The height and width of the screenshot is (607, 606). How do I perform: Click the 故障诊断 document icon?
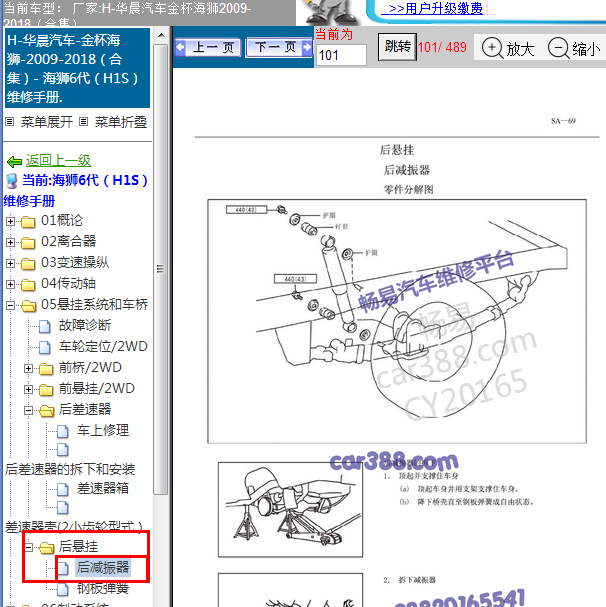(x=45, y=326)
